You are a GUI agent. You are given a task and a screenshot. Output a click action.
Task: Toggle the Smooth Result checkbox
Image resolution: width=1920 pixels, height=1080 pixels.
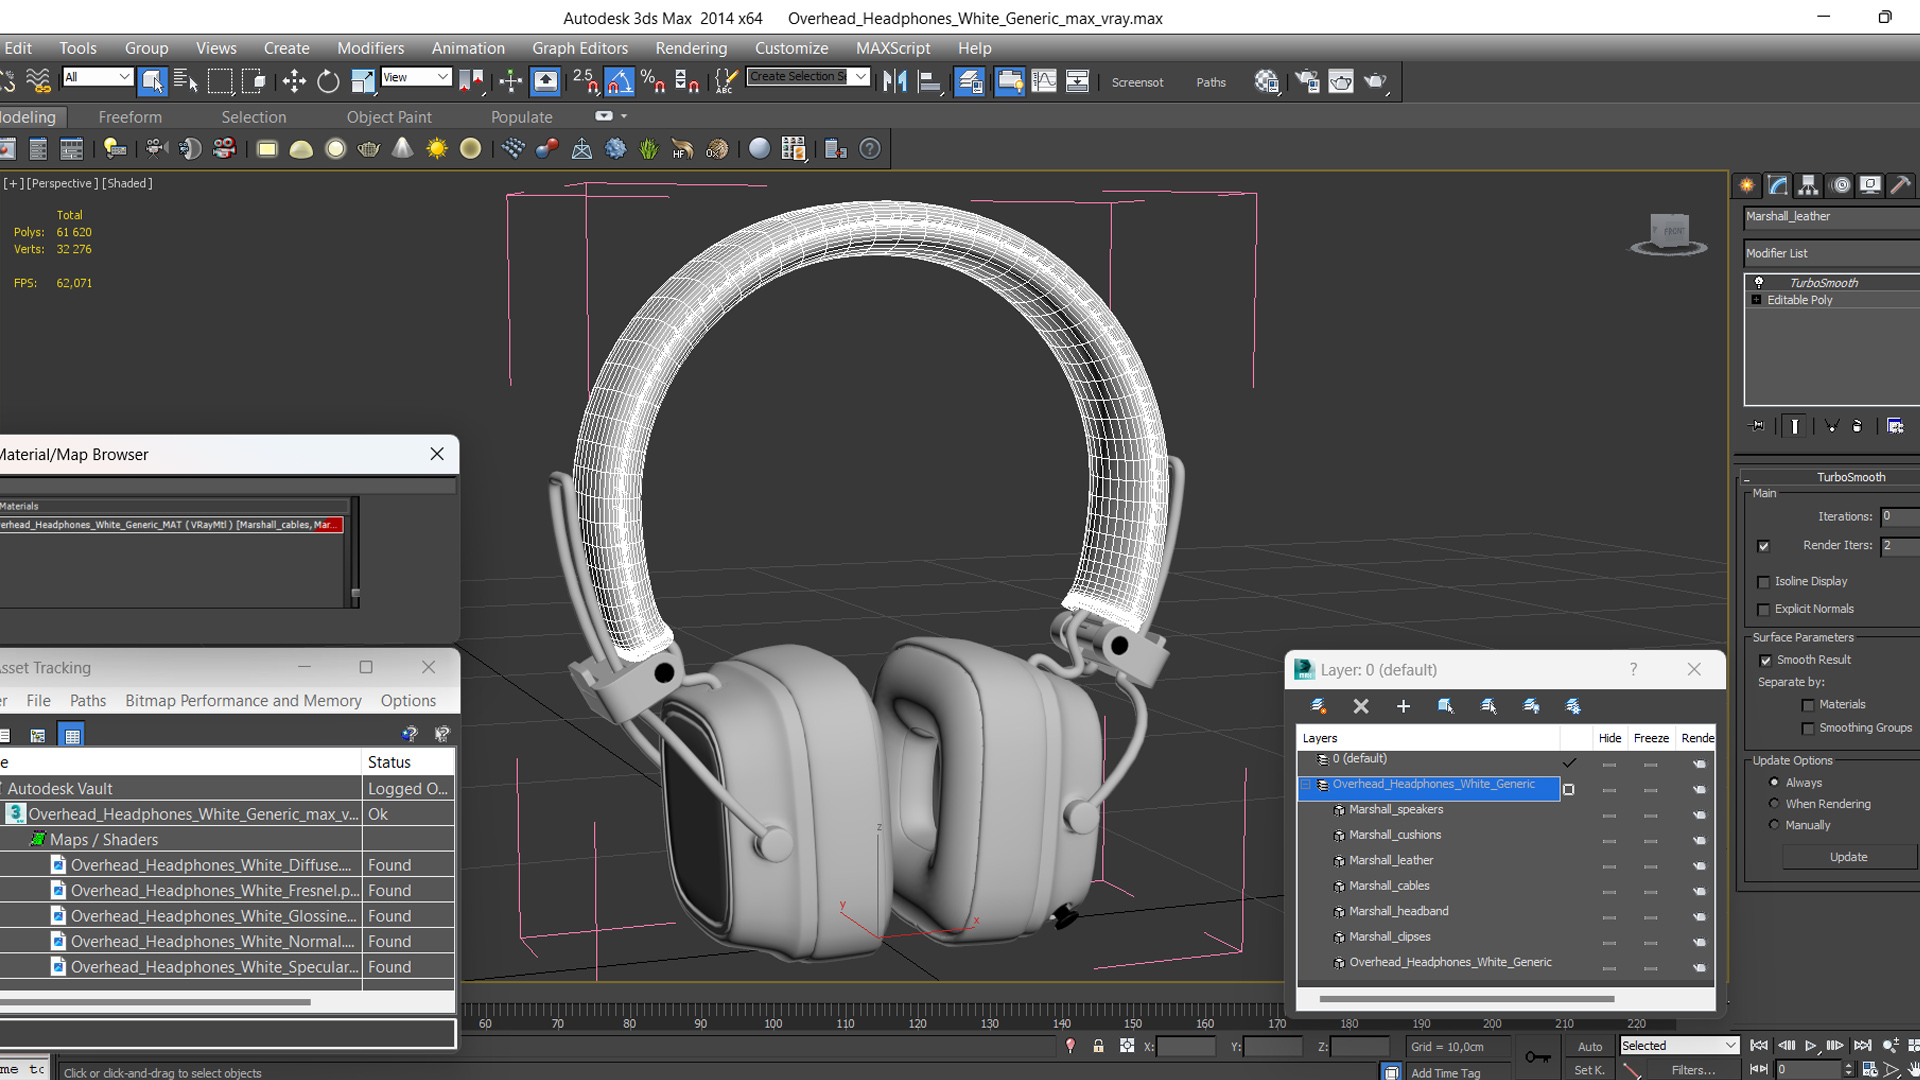pos(1766,661)
